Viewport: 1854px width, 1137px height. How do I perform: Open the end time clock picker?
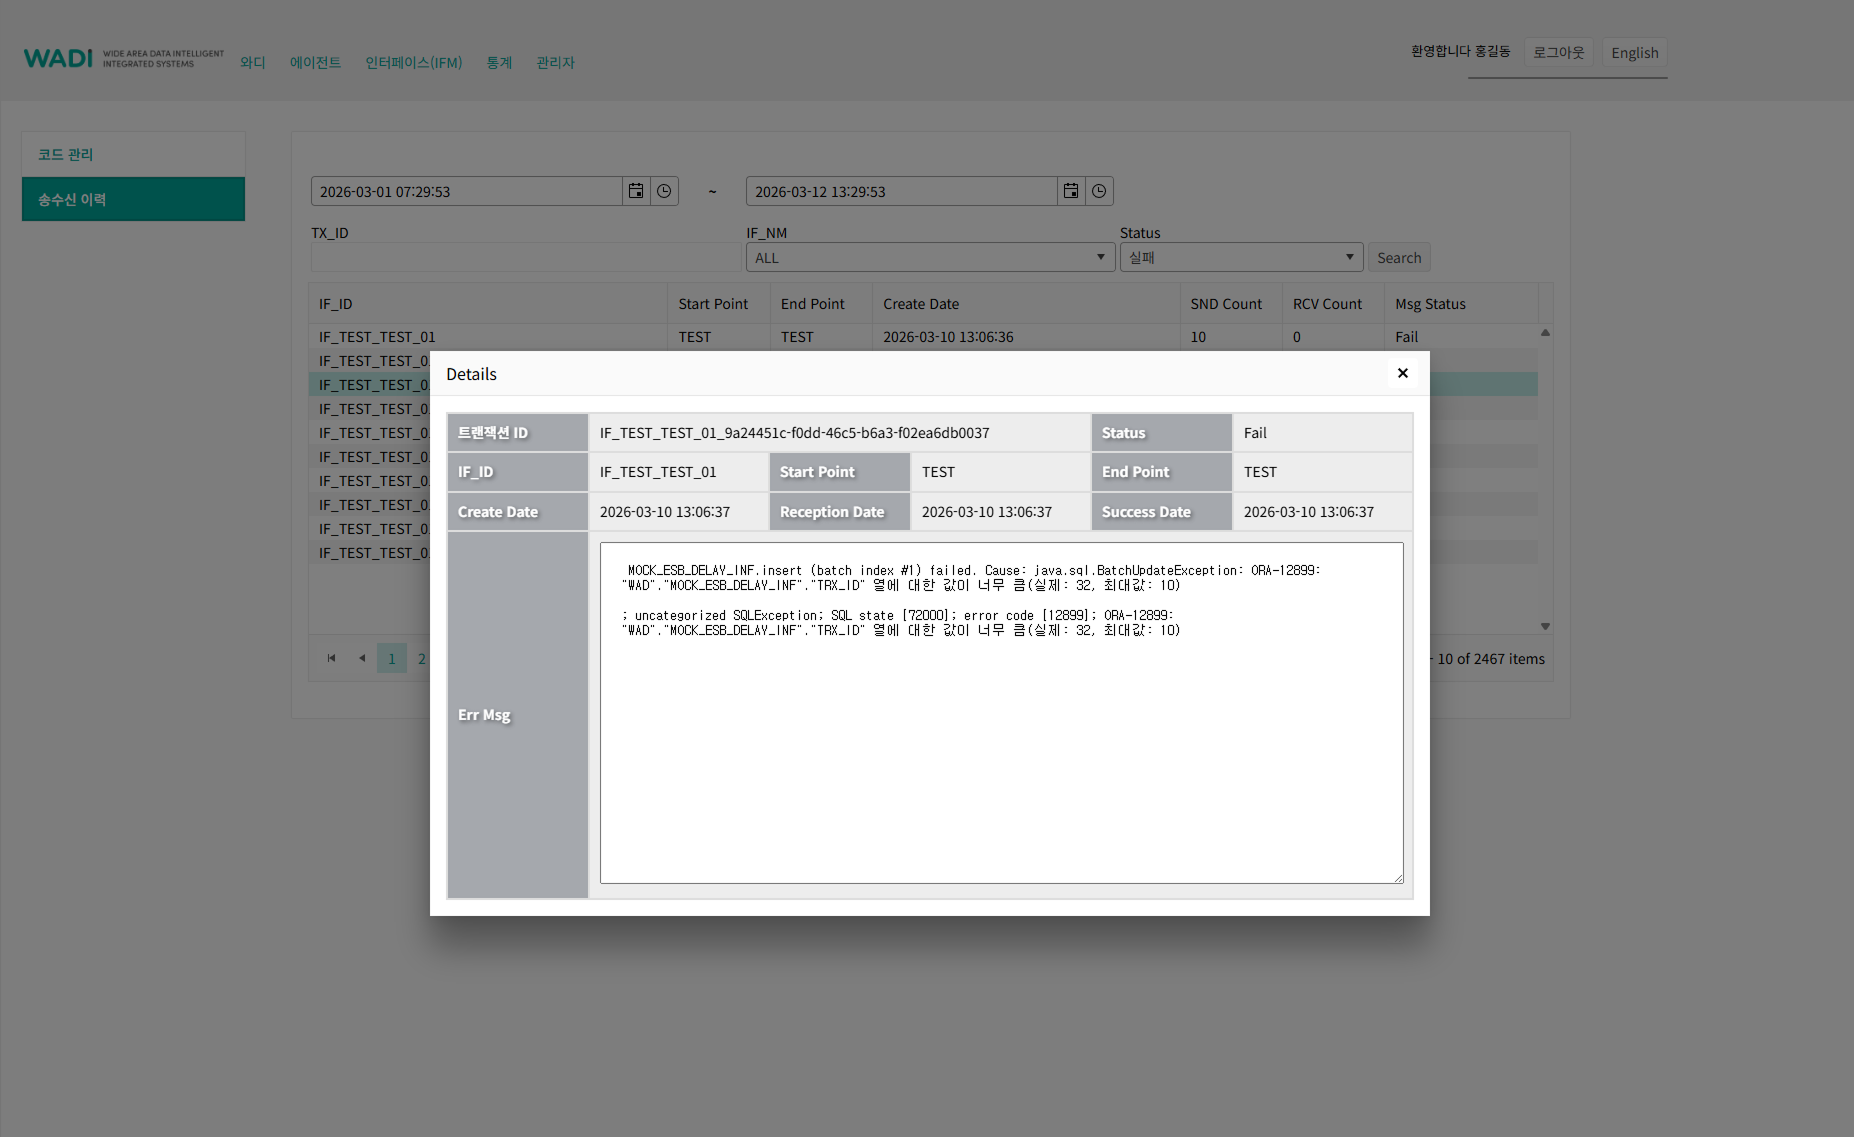[1099, 191]
